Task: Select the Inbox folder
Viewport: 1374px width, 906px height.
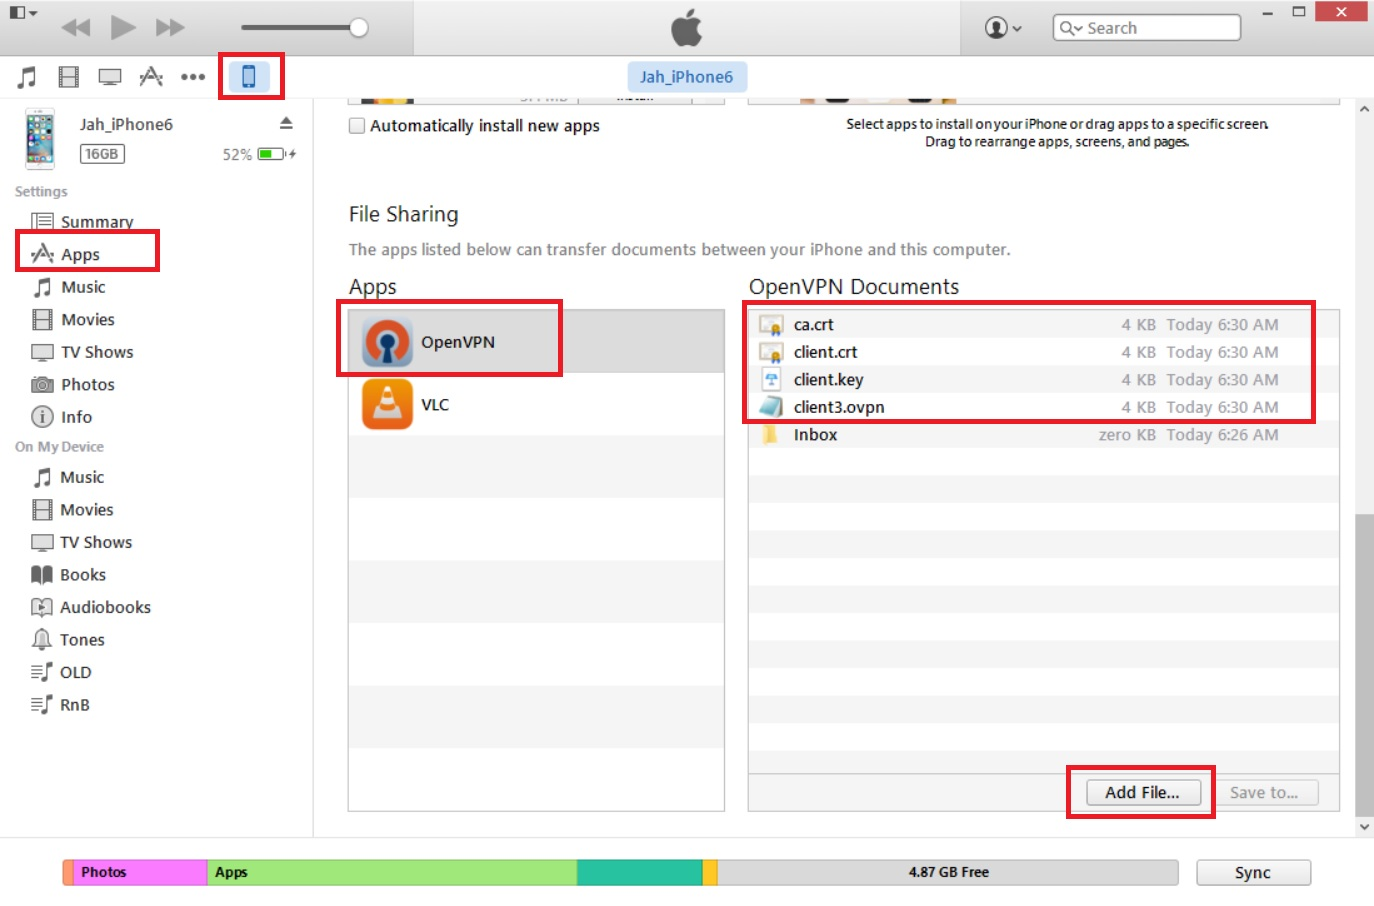Action: click(x=1043, y=434)
